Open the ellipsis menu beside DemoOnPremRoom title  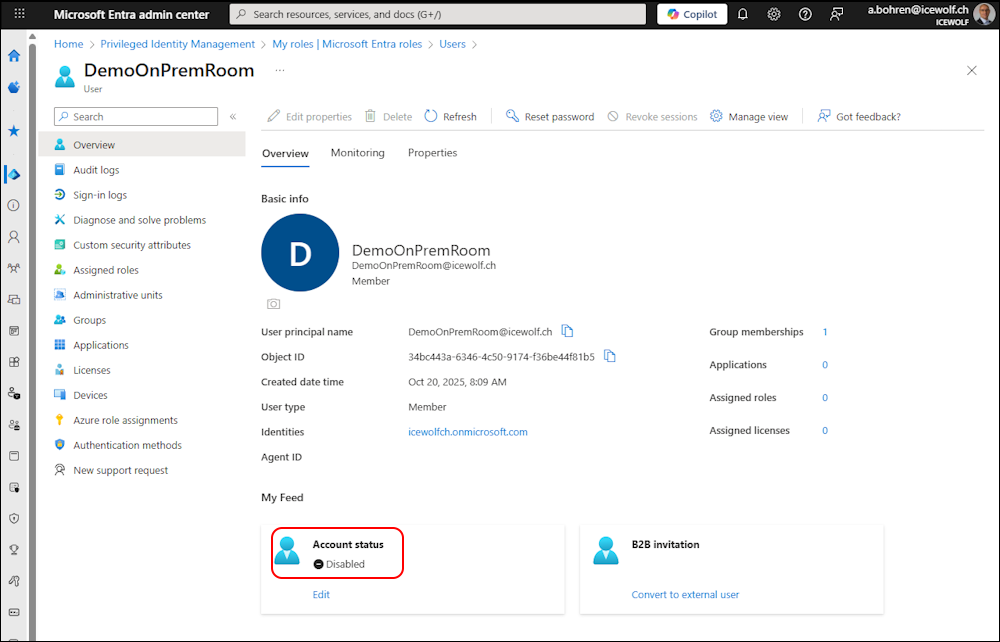[x=280, y=70]
